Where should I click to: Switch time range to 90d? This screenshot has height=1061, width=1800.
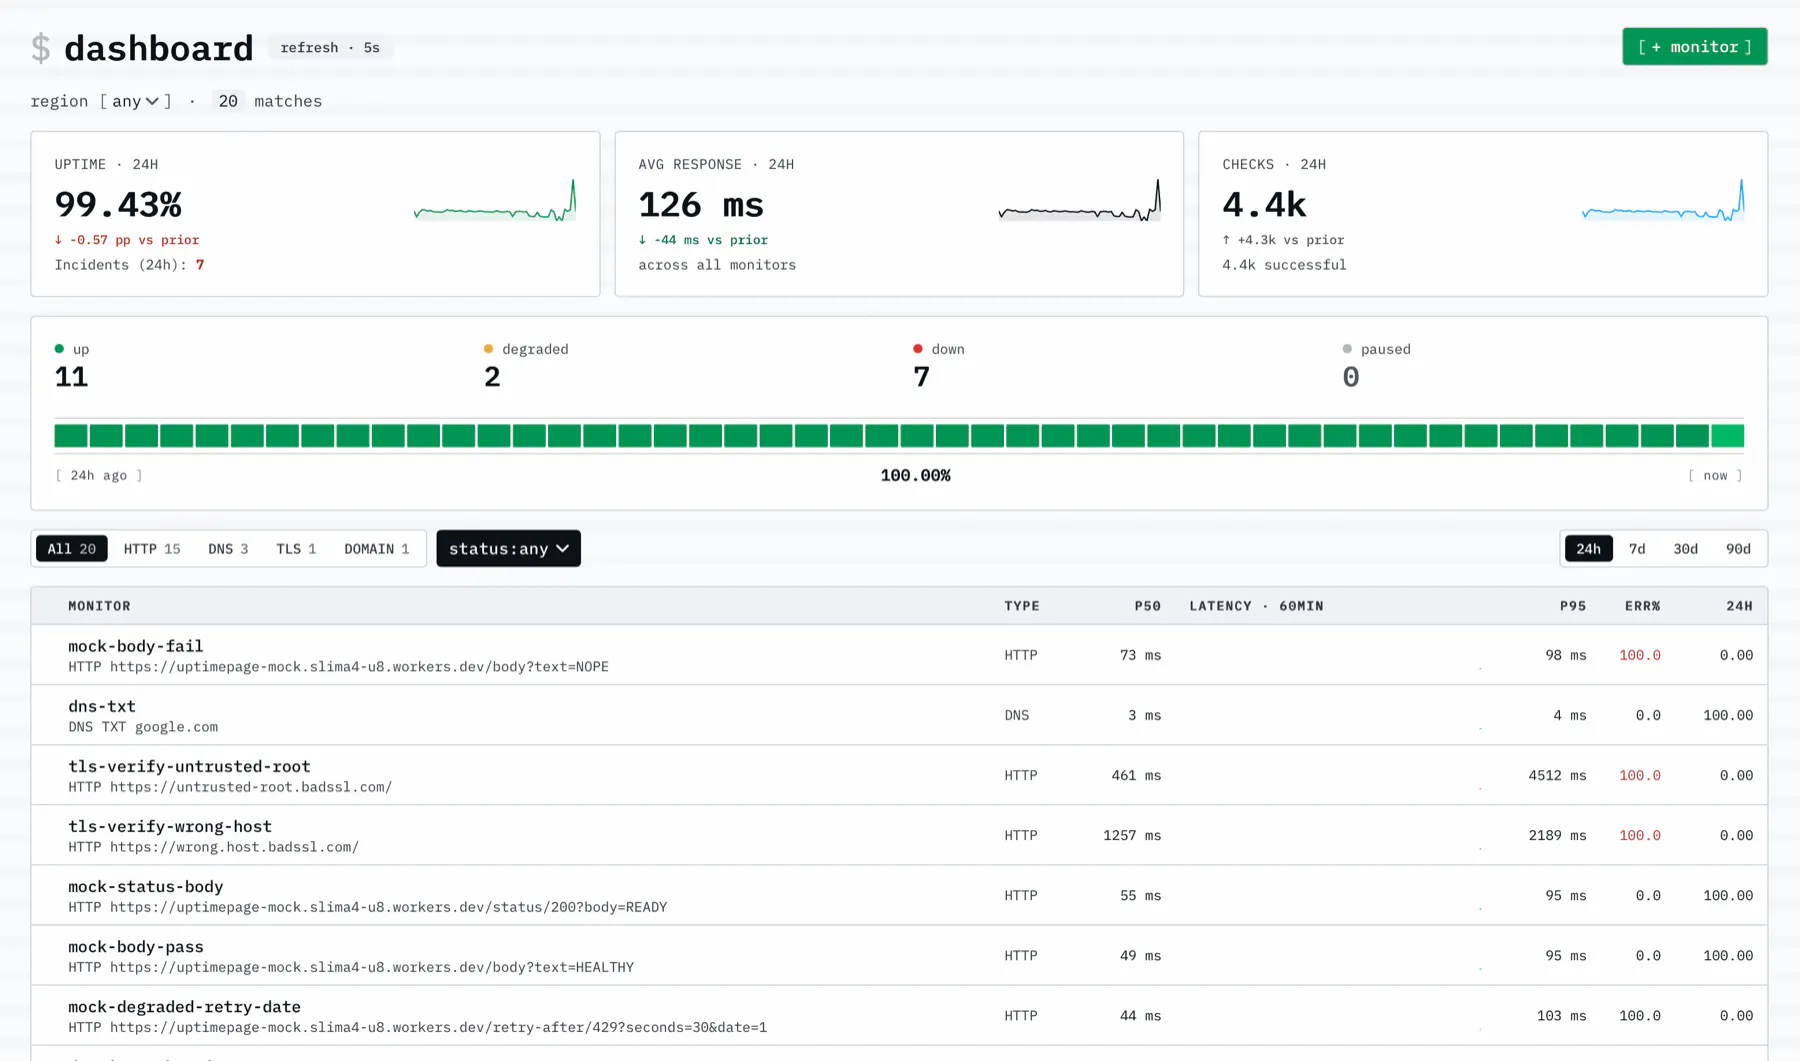pos(1738,548)
